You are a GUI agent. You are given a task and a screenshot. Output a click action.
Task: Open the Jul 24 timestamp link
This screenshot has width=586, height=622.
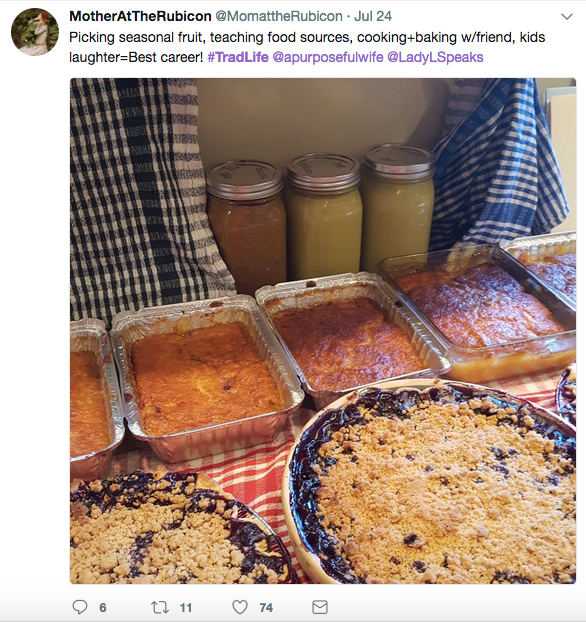point(373,16)
